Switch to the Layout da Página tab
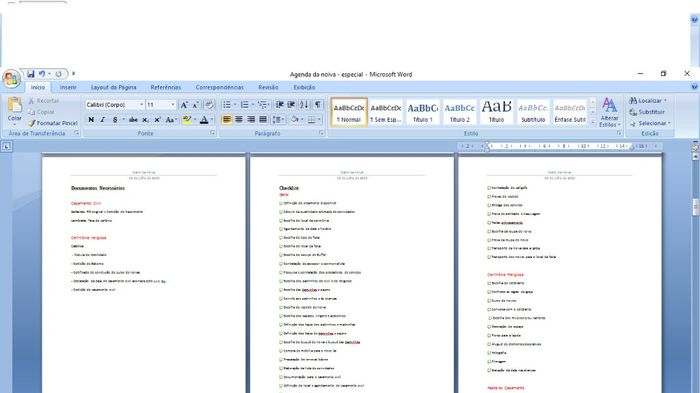The image size is (700, 393). 113,88
